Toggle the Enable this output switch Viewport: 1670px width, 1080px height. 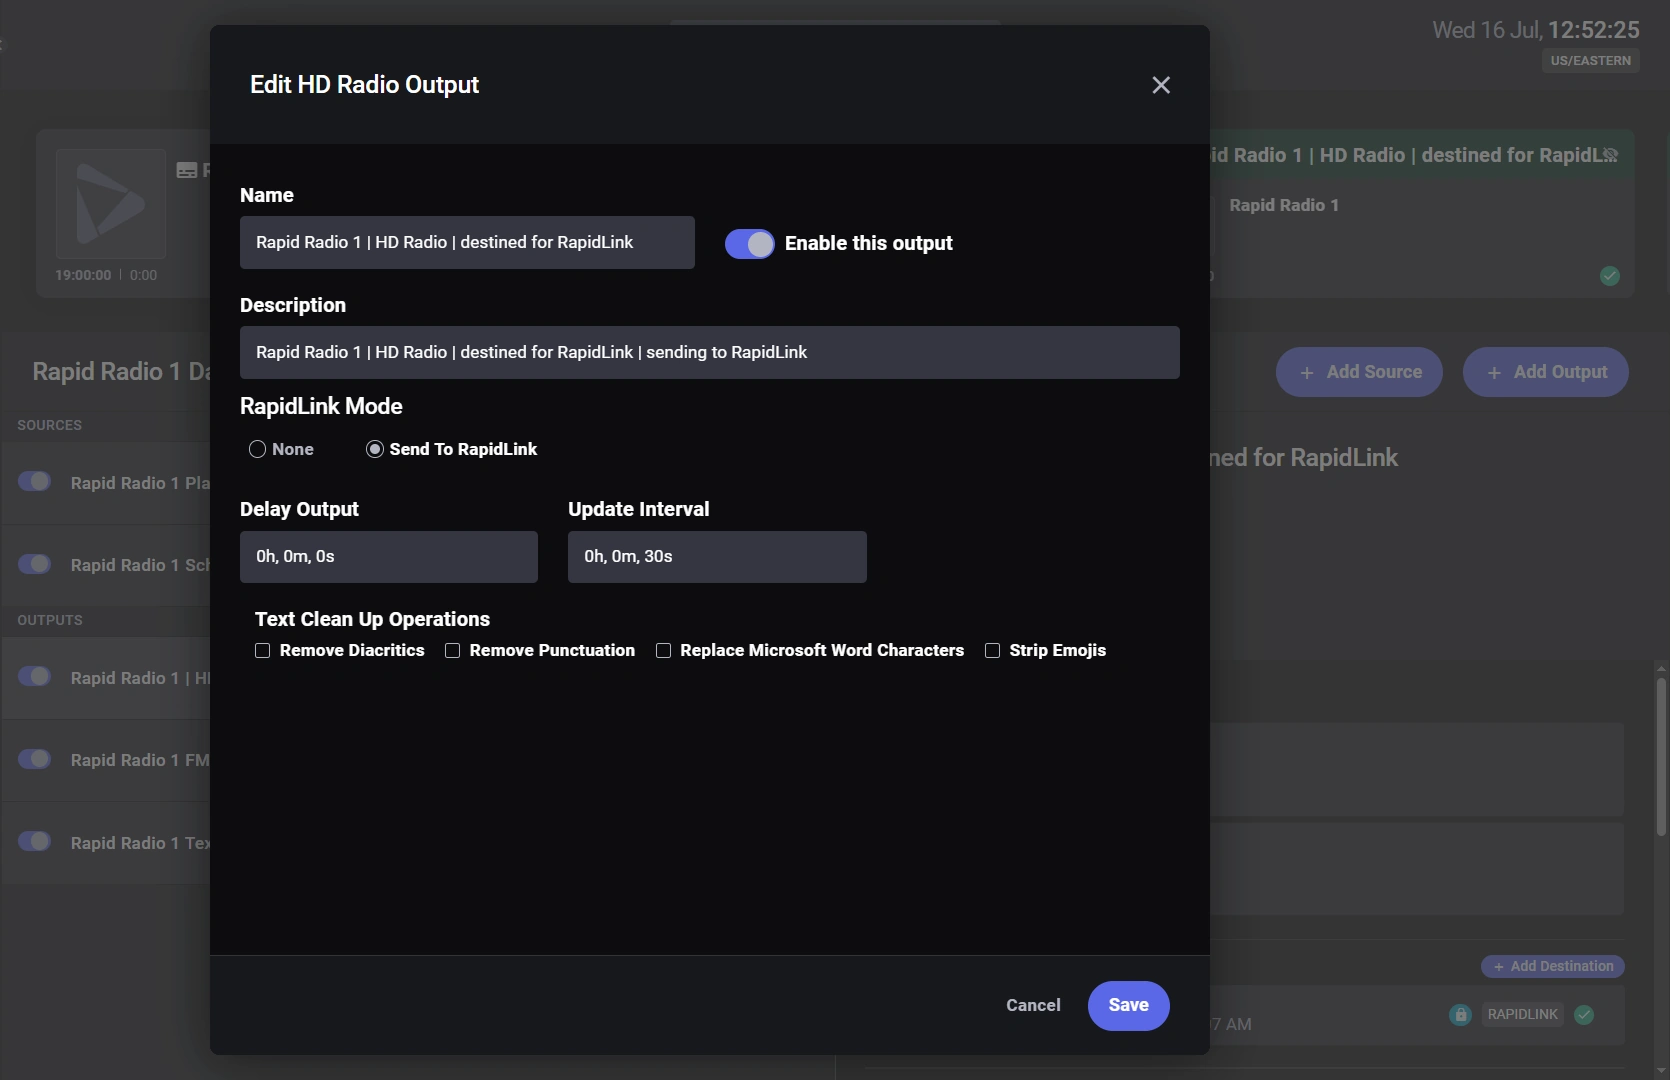(749, 244)
